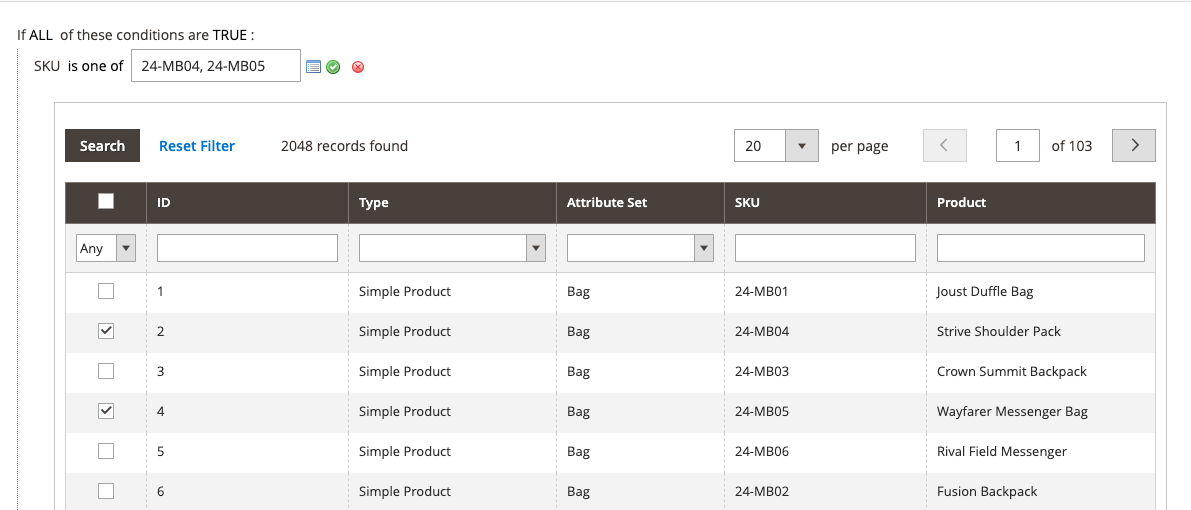Open the Type filter dropdown
The width and height of the screenshot is (1191, 510).
click(x=452, y=249)
